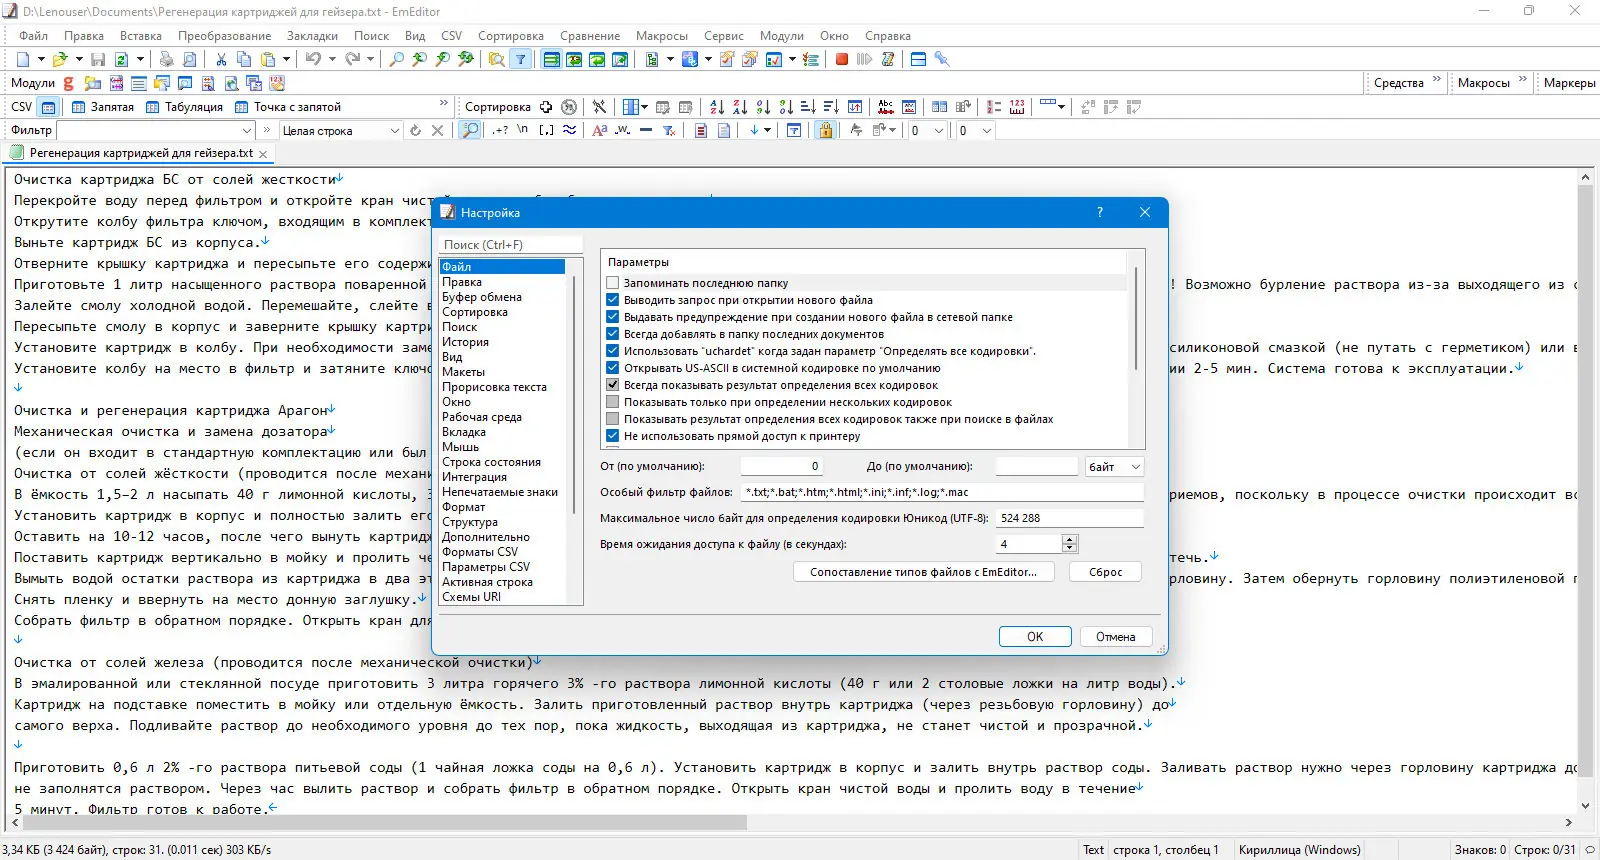Click the funnel Filter toolbar toggle icon

[x=520, y=60]
